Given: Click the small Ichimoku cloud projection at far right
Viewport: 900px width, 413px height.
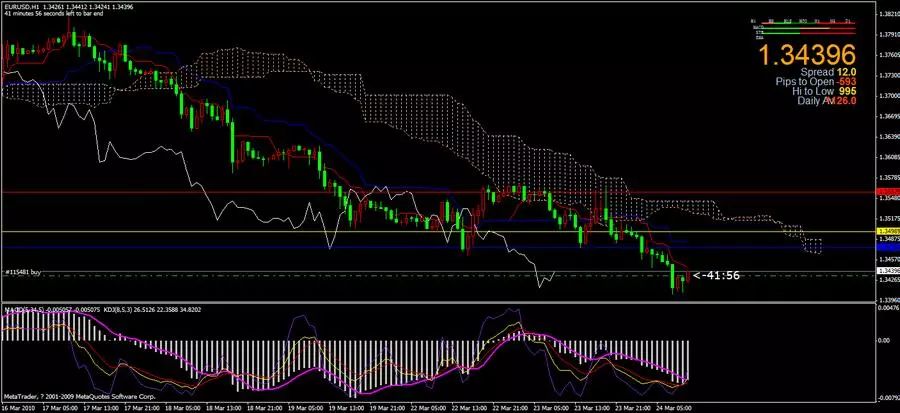Looking at the screenshot, I should pyautogui.click(x=812, y=246).
